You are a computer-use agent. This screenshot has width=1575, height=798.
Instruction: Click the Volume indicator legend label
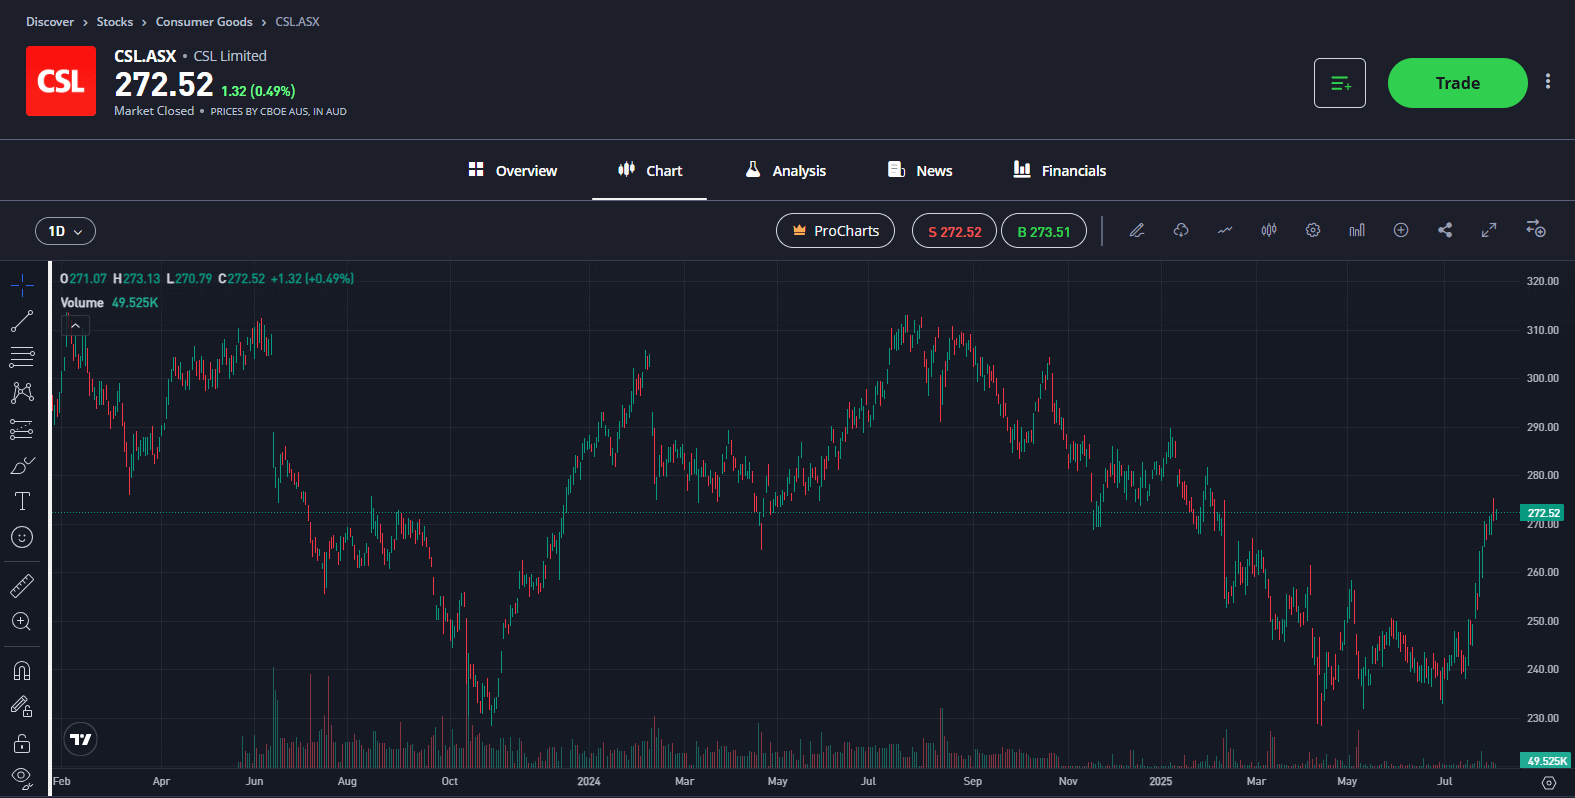[x=82, y=302]
